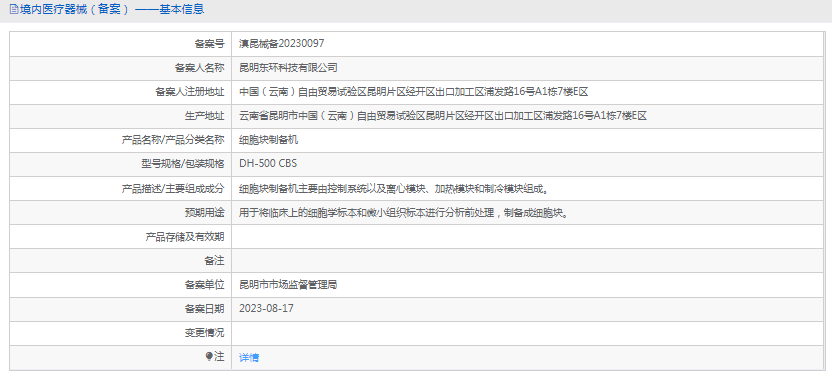The height and width of the screenshot is (376, 832).
Task: Select the product description starting 细胞块制备机主要由控制系统
Action: [x=394, y=188]
